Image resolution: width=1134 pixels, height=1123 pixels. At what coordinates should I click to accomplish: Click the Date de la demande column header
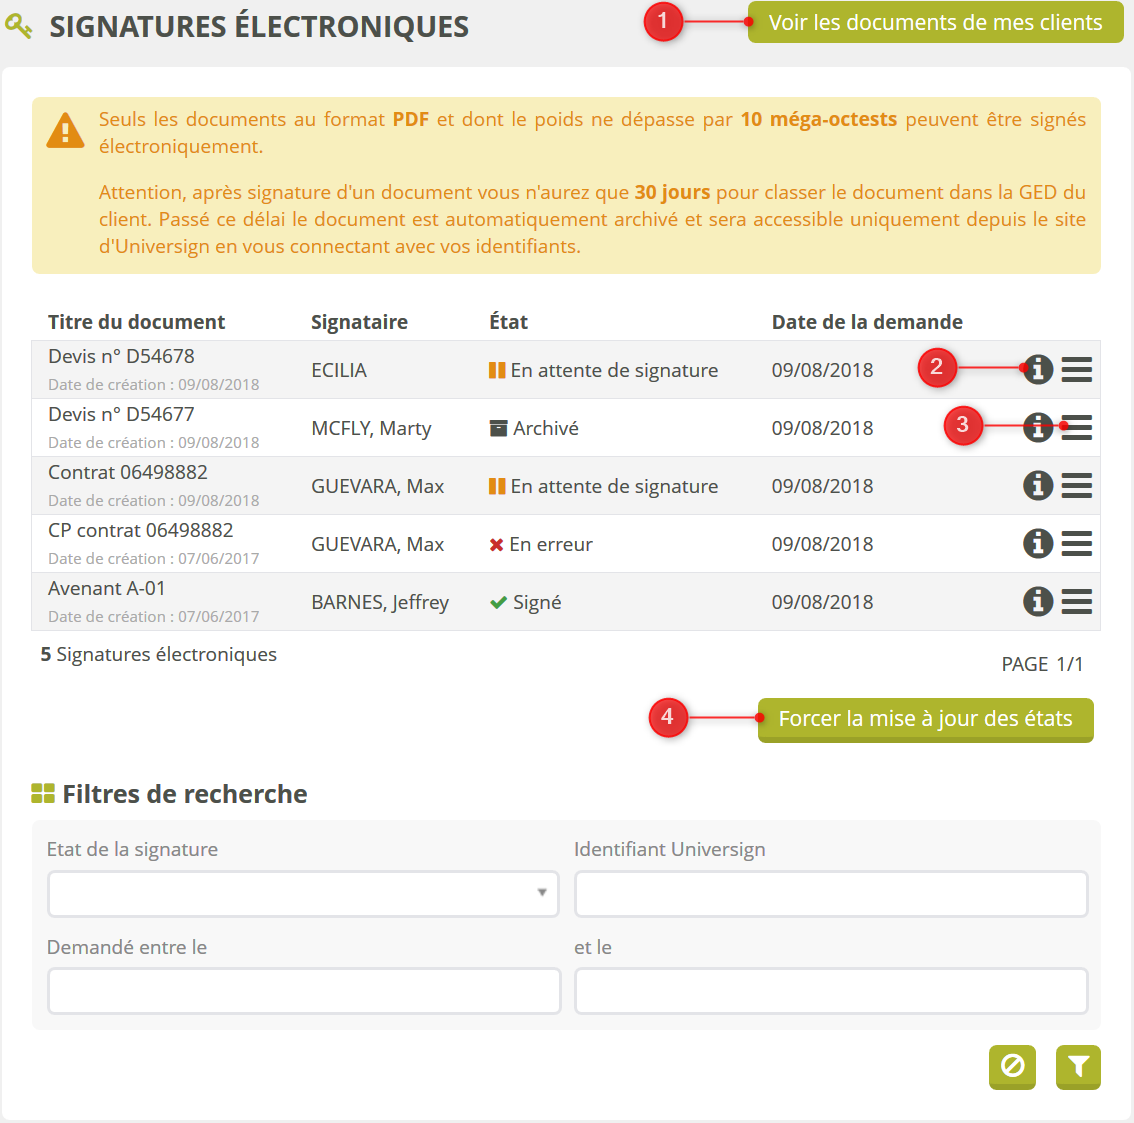pos(867,322)
